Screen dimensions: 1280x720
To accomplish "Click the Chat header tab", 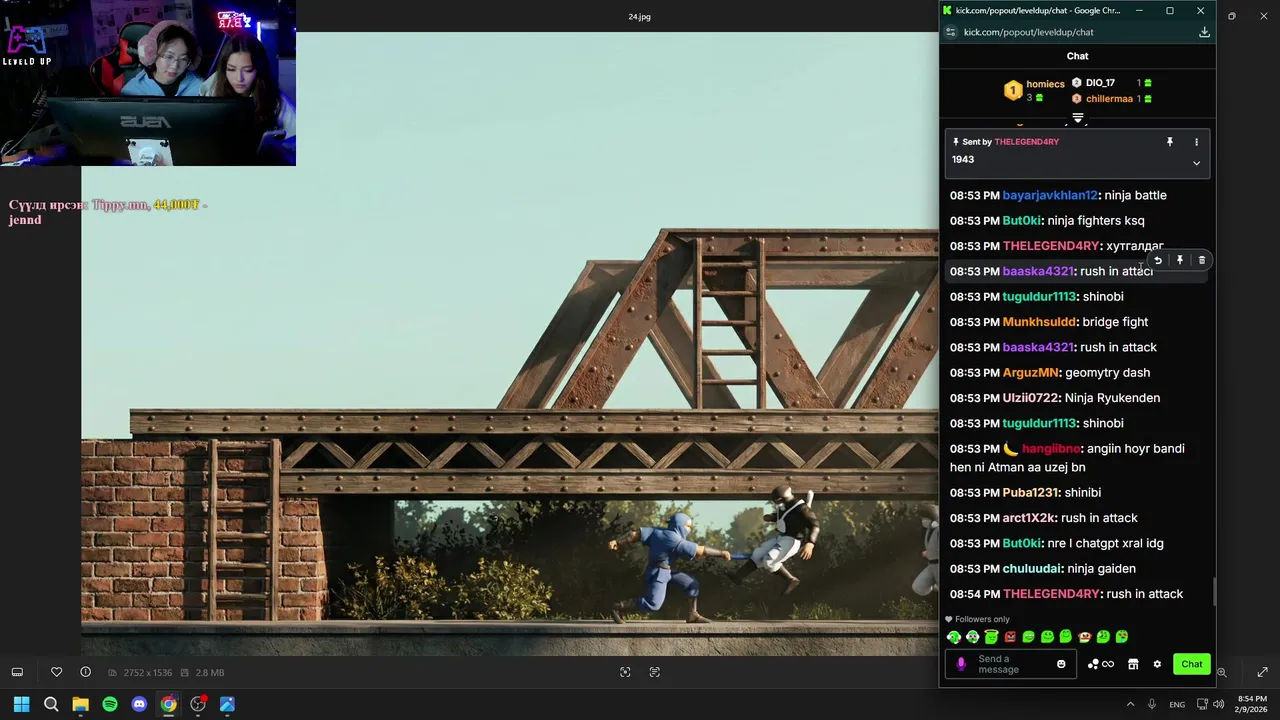I will [1077, 56].
